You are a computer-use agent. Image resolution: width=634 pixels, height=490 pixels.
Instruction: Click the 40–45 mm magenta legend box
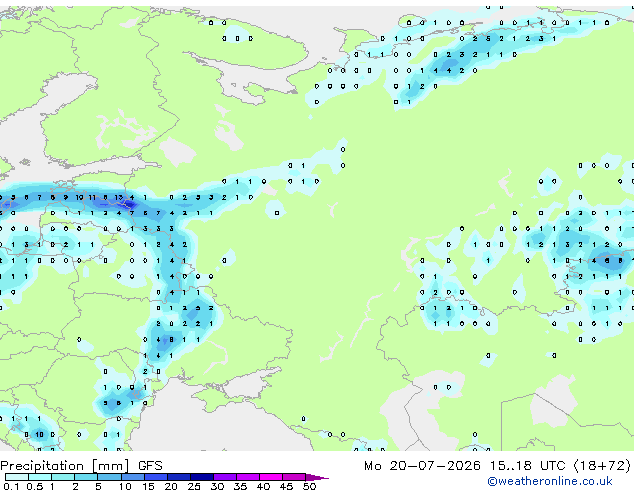(271, 477)
